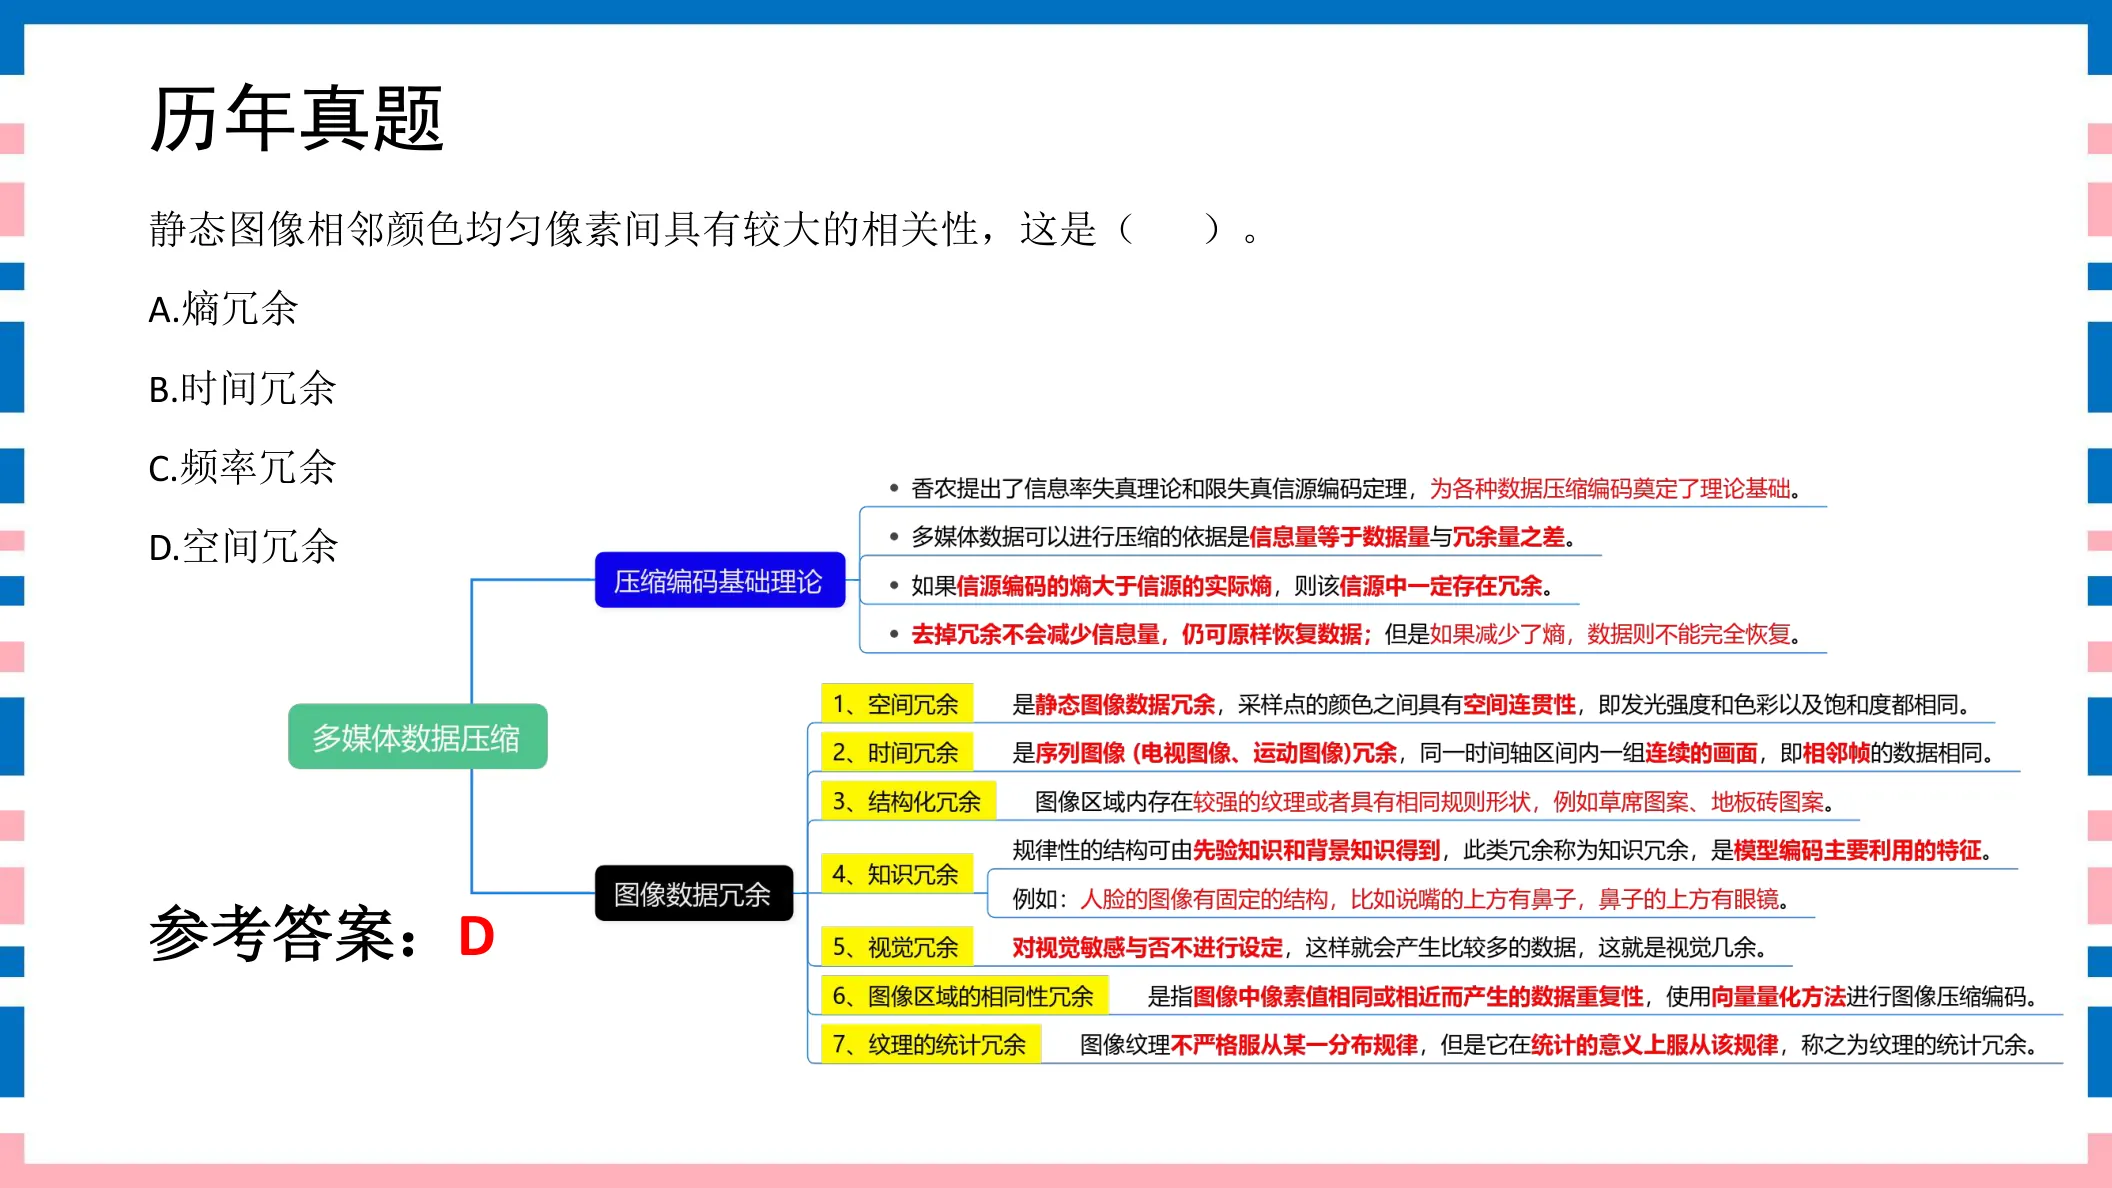The height and width of the screenshot is (1188, 2112).
Task: Select answer option A.熵冗余
Action: (x=223, y=309)
